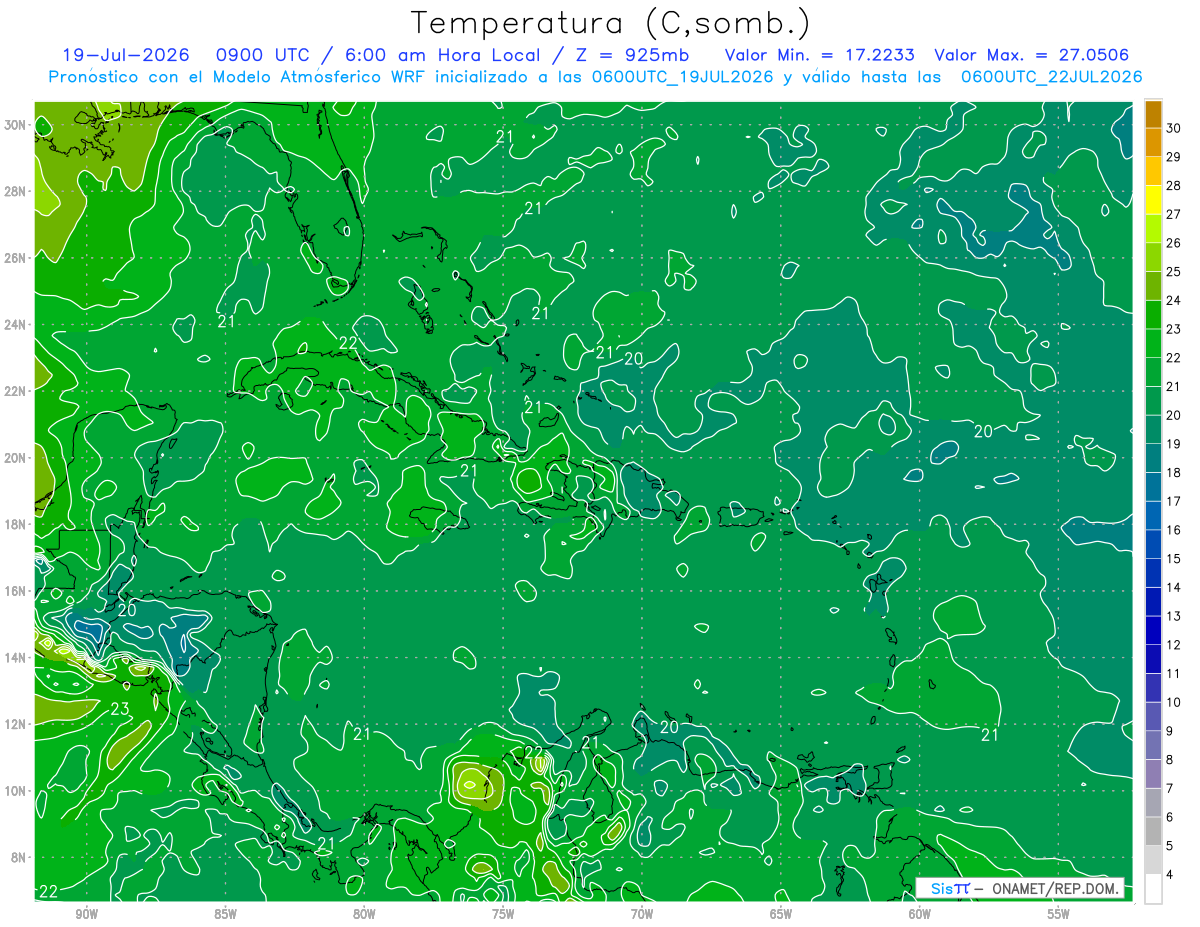Viewport: 1200px width, 927px height.
Task: Pick the white bottom band below 4 on the color scale
Action: click(x=1153, y=889)
